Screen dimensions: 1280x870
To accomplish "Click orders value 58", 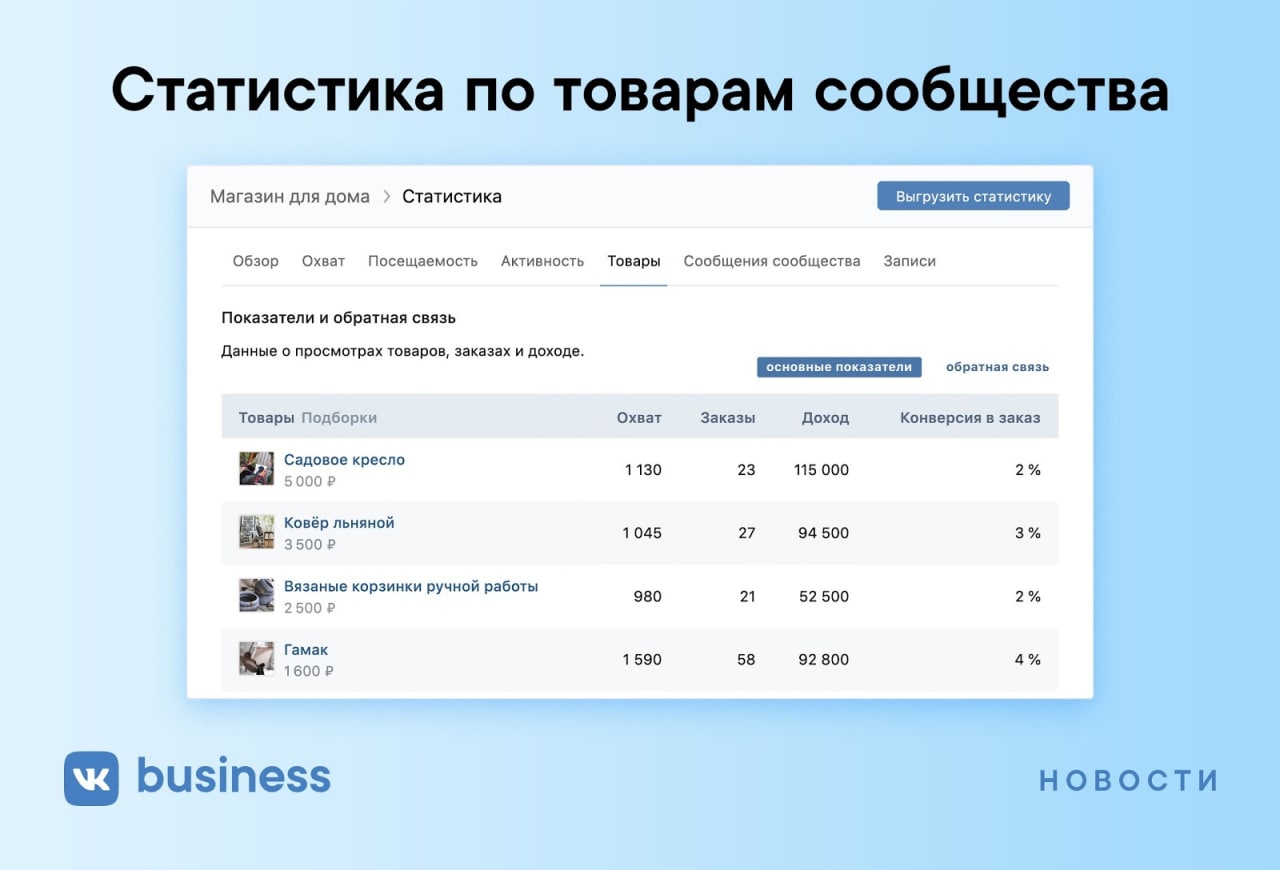I will coord(746,660).
